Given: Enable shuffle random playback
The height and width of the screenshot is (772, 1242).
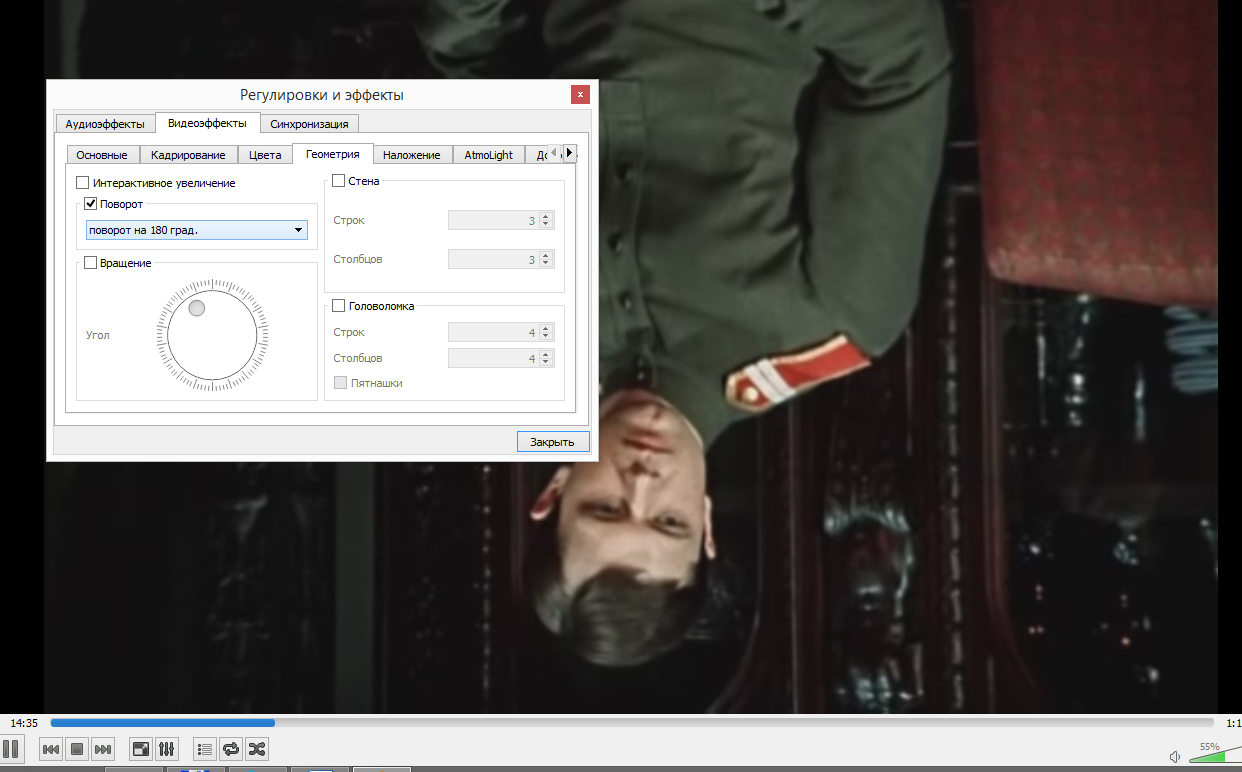Looking at the screenshot, I should coord(257,749).
